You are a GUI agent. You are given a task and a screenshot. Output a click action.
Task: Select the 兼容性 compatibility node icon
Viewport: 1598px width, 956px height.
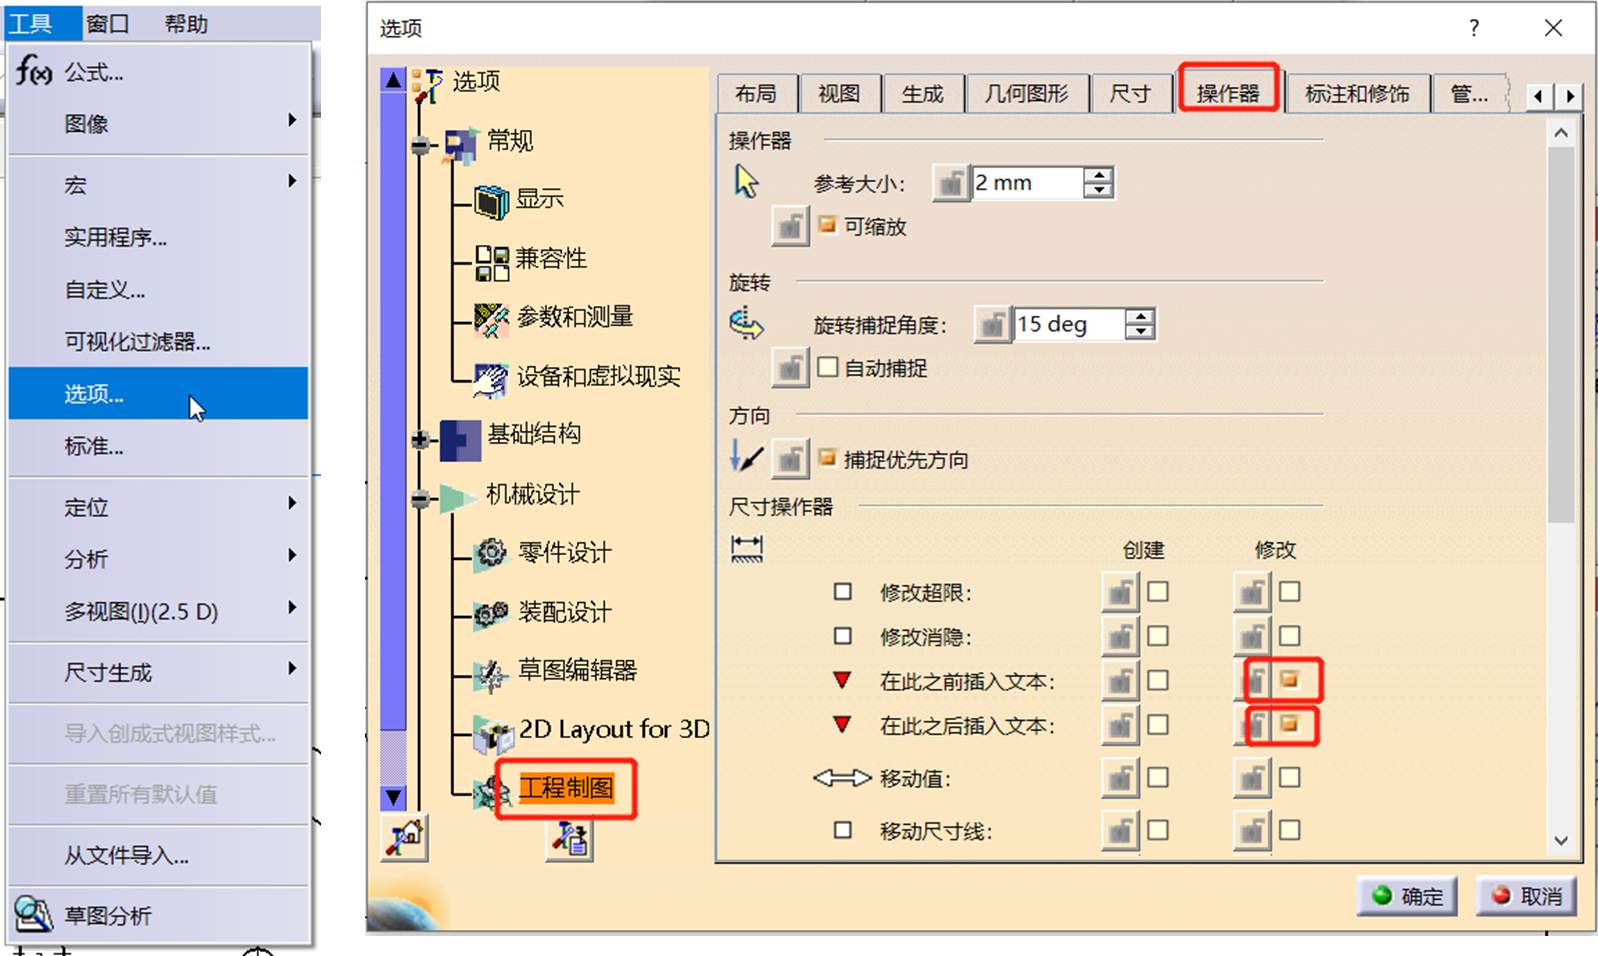pos(491,262)
